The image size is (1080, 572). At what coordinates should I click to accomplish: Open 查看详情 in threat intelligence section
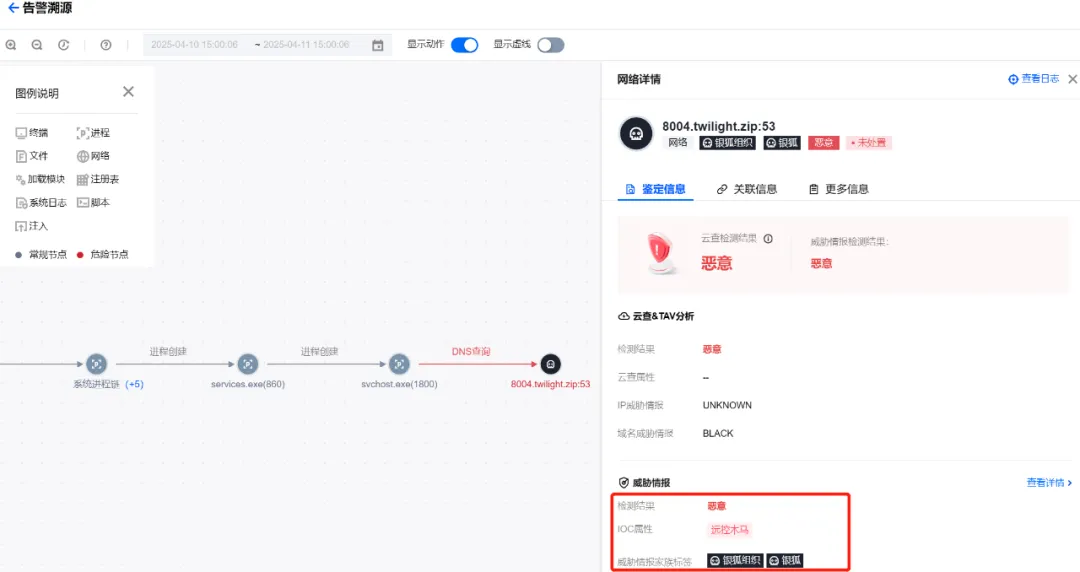1049,483
